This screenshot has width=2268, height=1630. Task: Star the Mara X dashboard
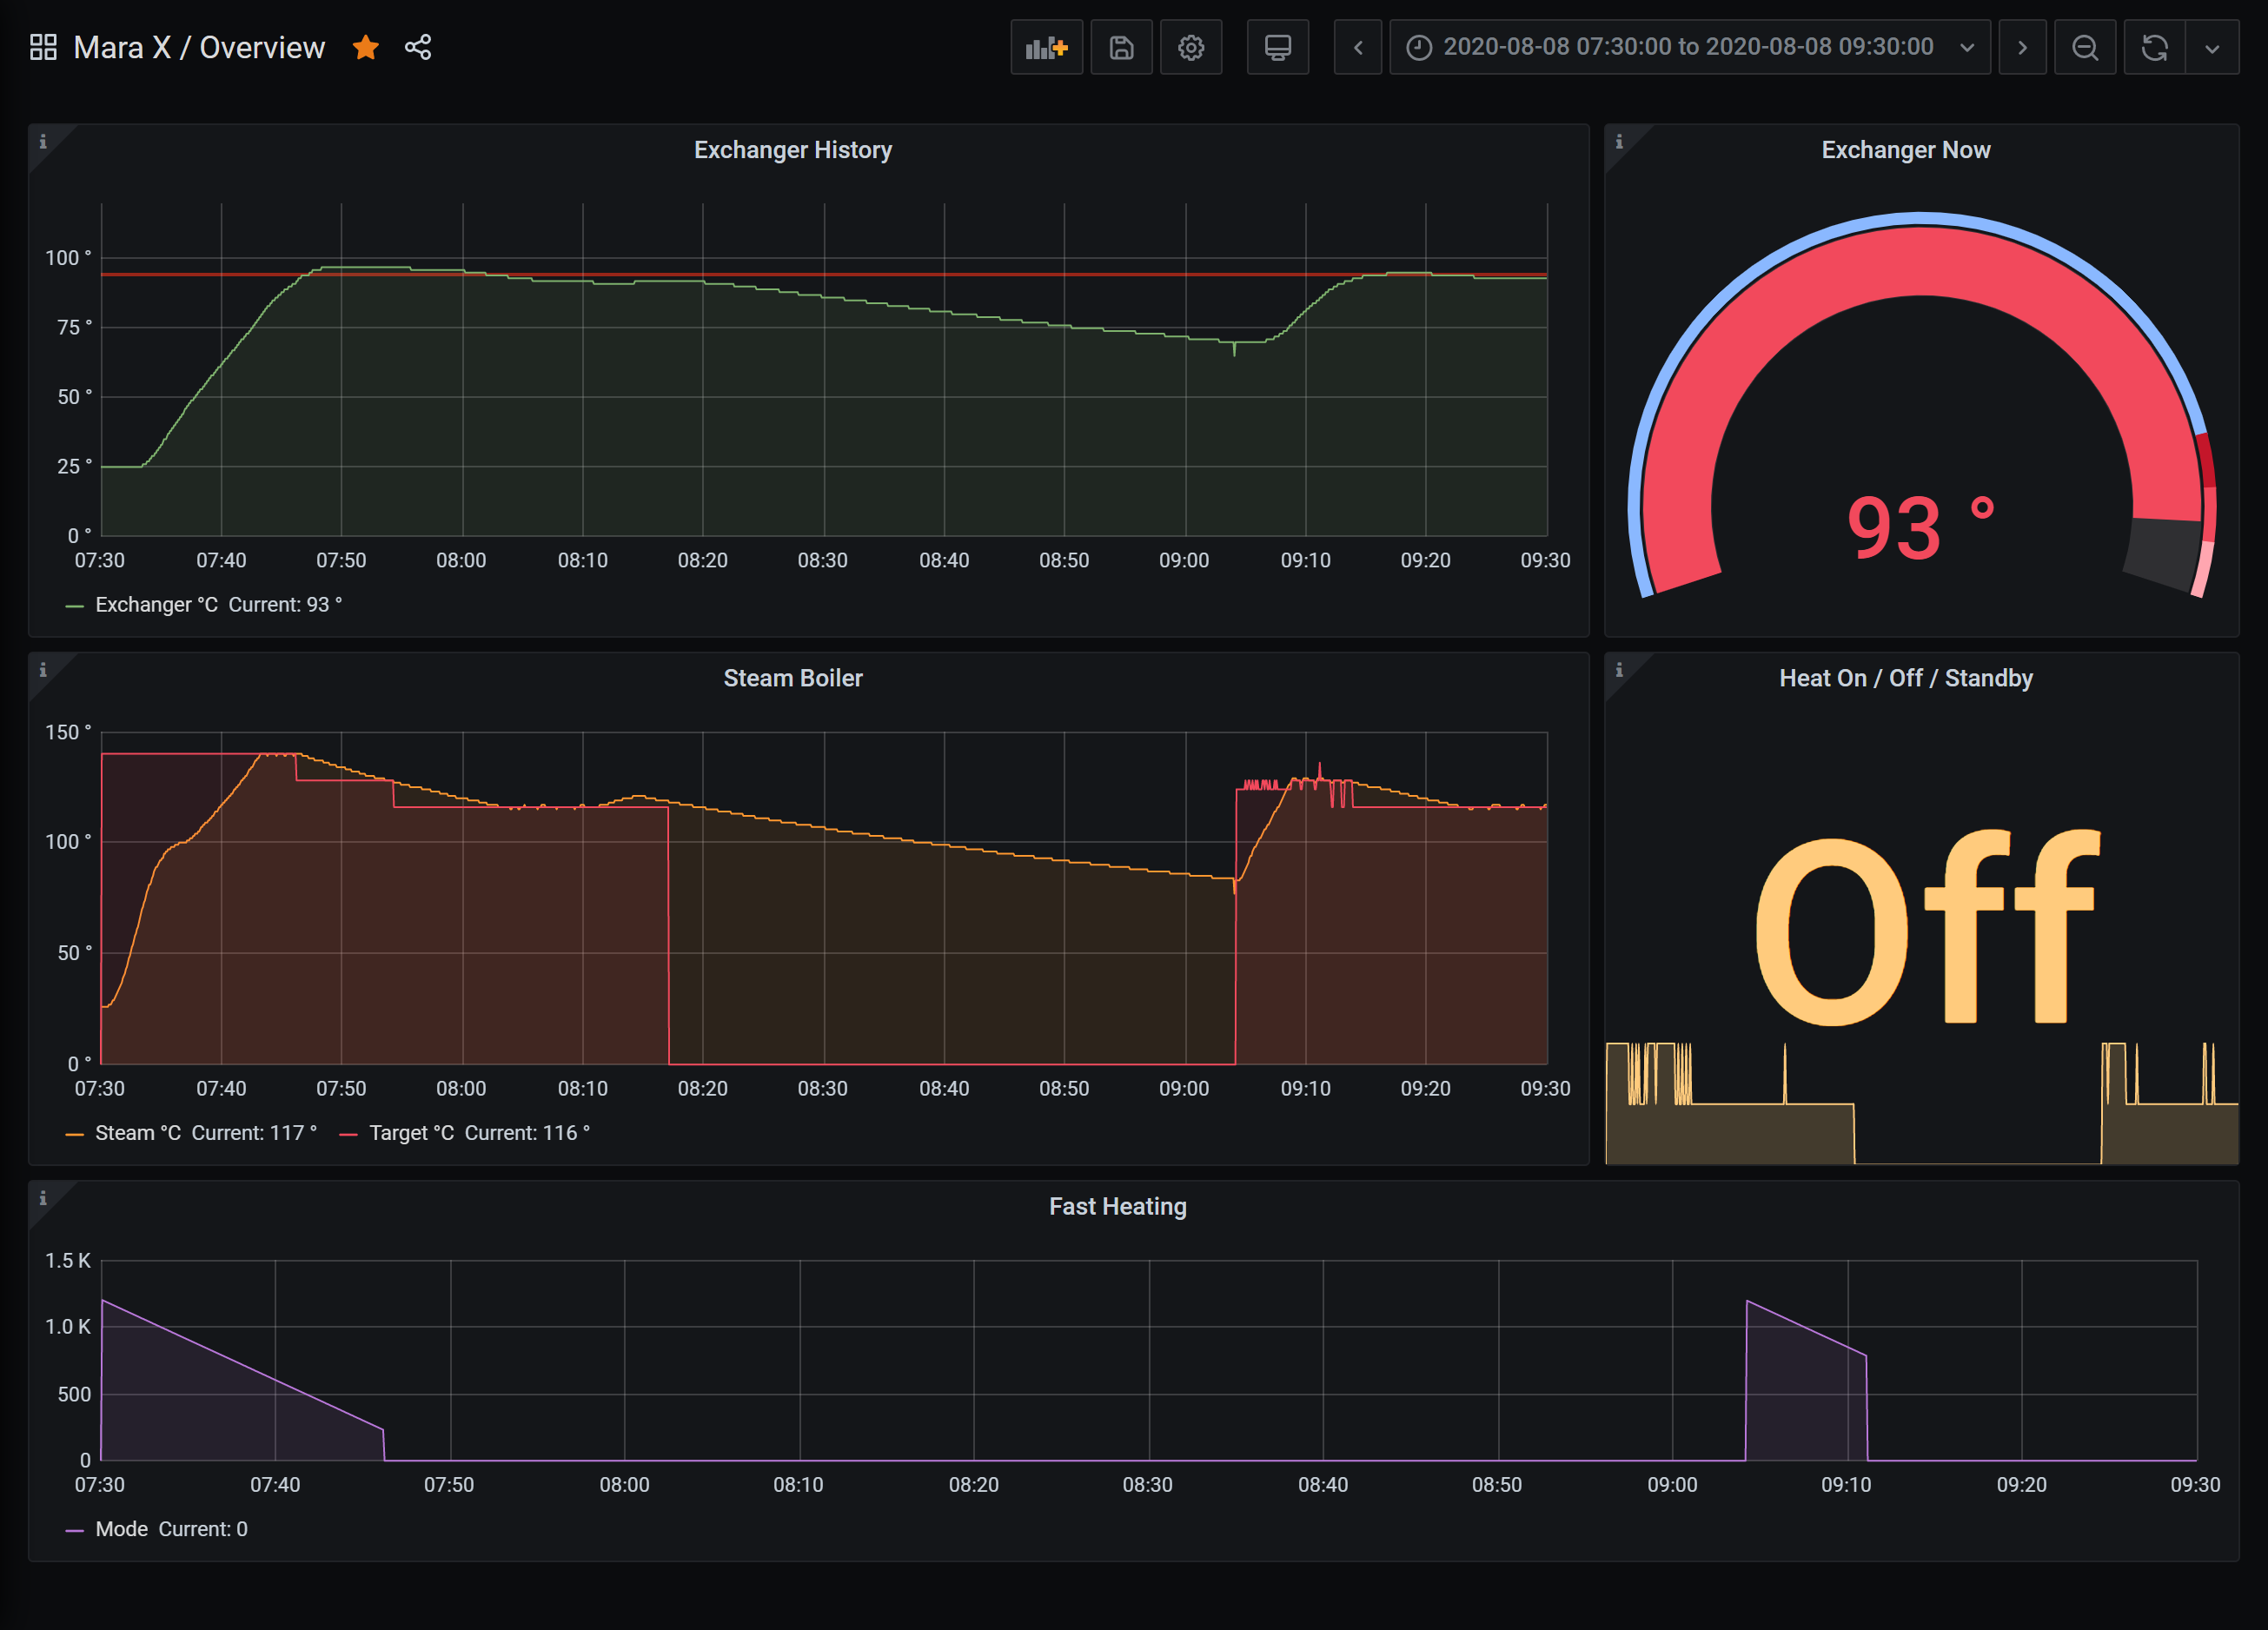[366, 47]
